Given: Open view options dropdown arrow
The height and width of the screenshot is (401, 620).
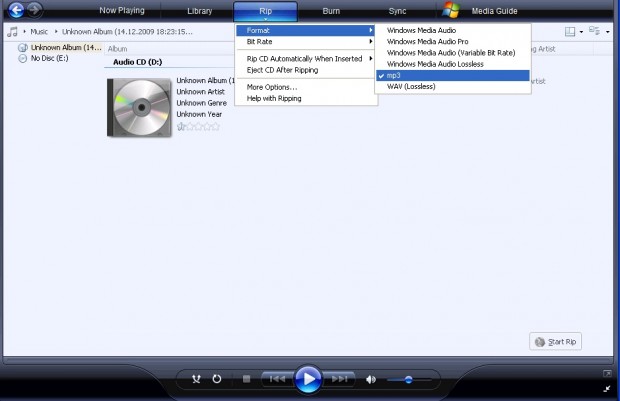Looking at the screenshot, I should click(607, 32).
